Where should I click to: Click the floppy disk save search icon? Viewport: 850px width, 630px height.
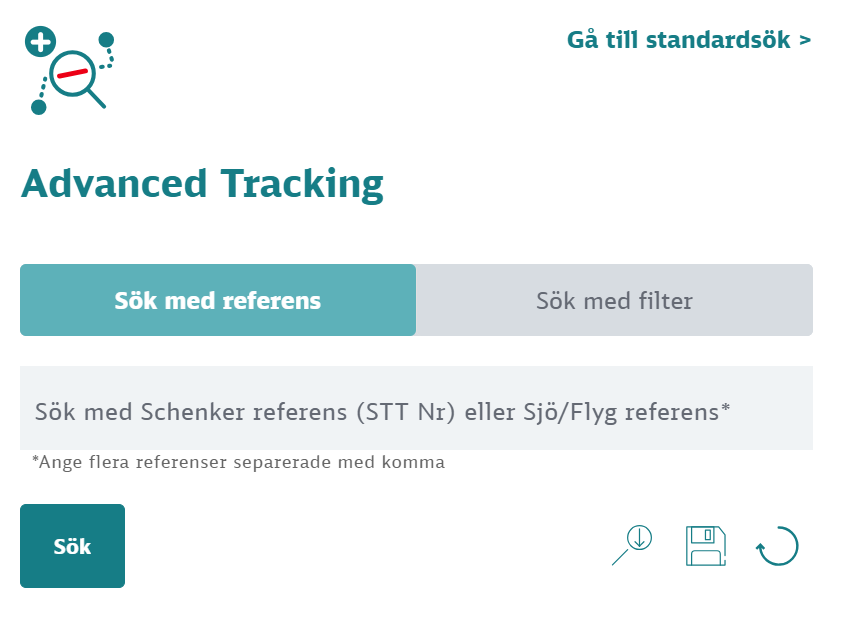tap(705, 546)
